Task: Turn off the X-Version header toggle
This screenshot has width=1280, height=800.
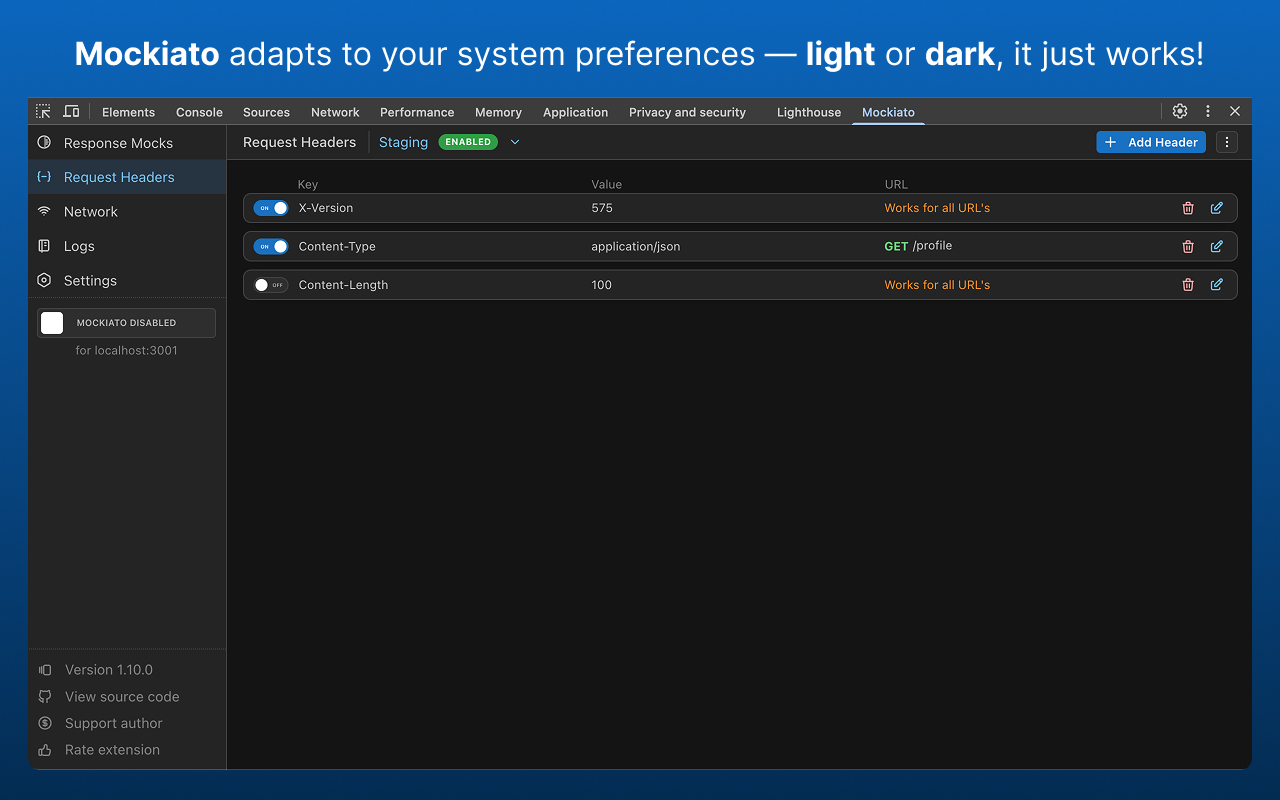Action: tap(271, 208)
